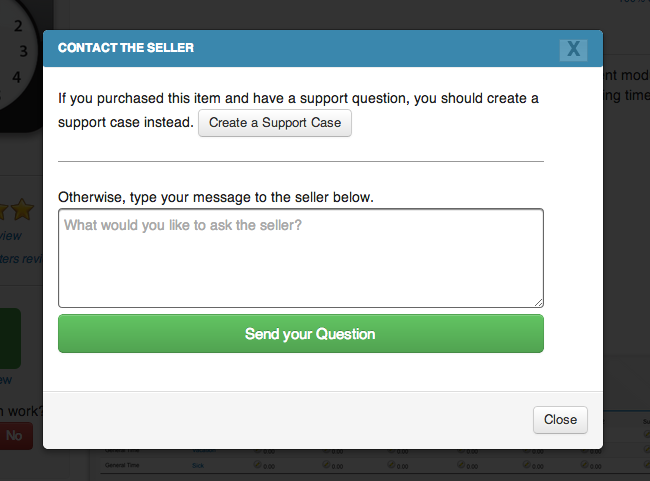This screenshot has height=481, width=650.
Task: Click the link below the dark green button
Action: (x=6, y=380)
